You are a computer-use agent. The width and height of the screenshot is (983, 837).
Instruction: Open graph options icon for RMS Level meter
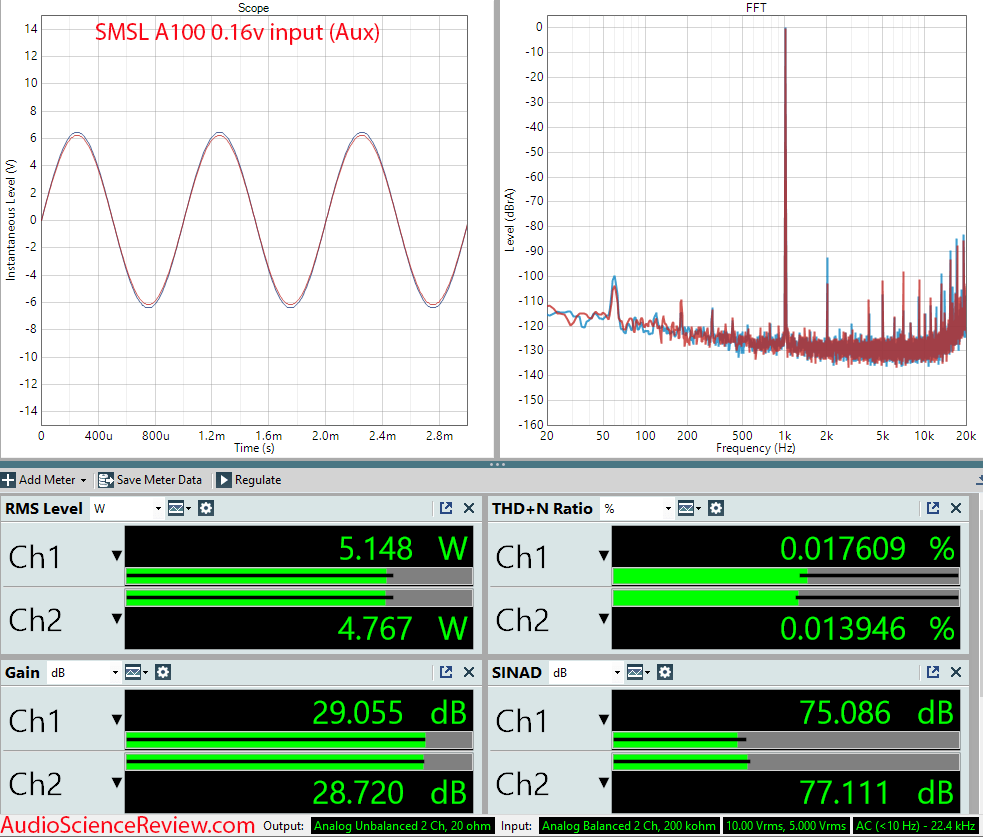pos(179,508)
